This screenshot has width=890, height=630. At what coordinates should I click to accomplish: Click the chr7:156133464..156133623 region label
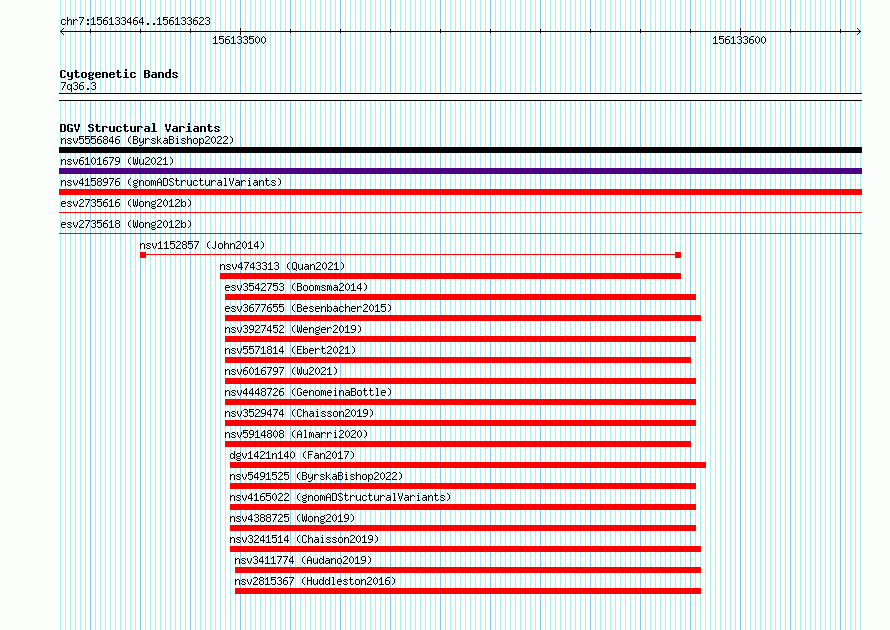135,21
